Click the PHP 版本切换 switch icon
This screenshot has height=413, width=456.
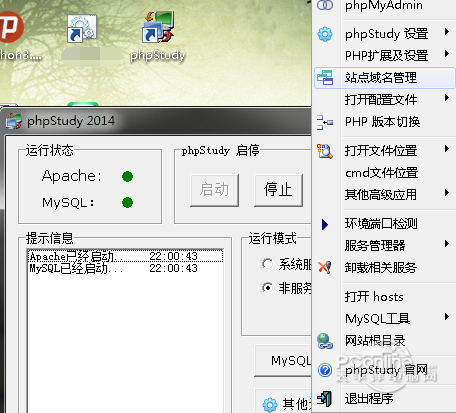(325, 122)
